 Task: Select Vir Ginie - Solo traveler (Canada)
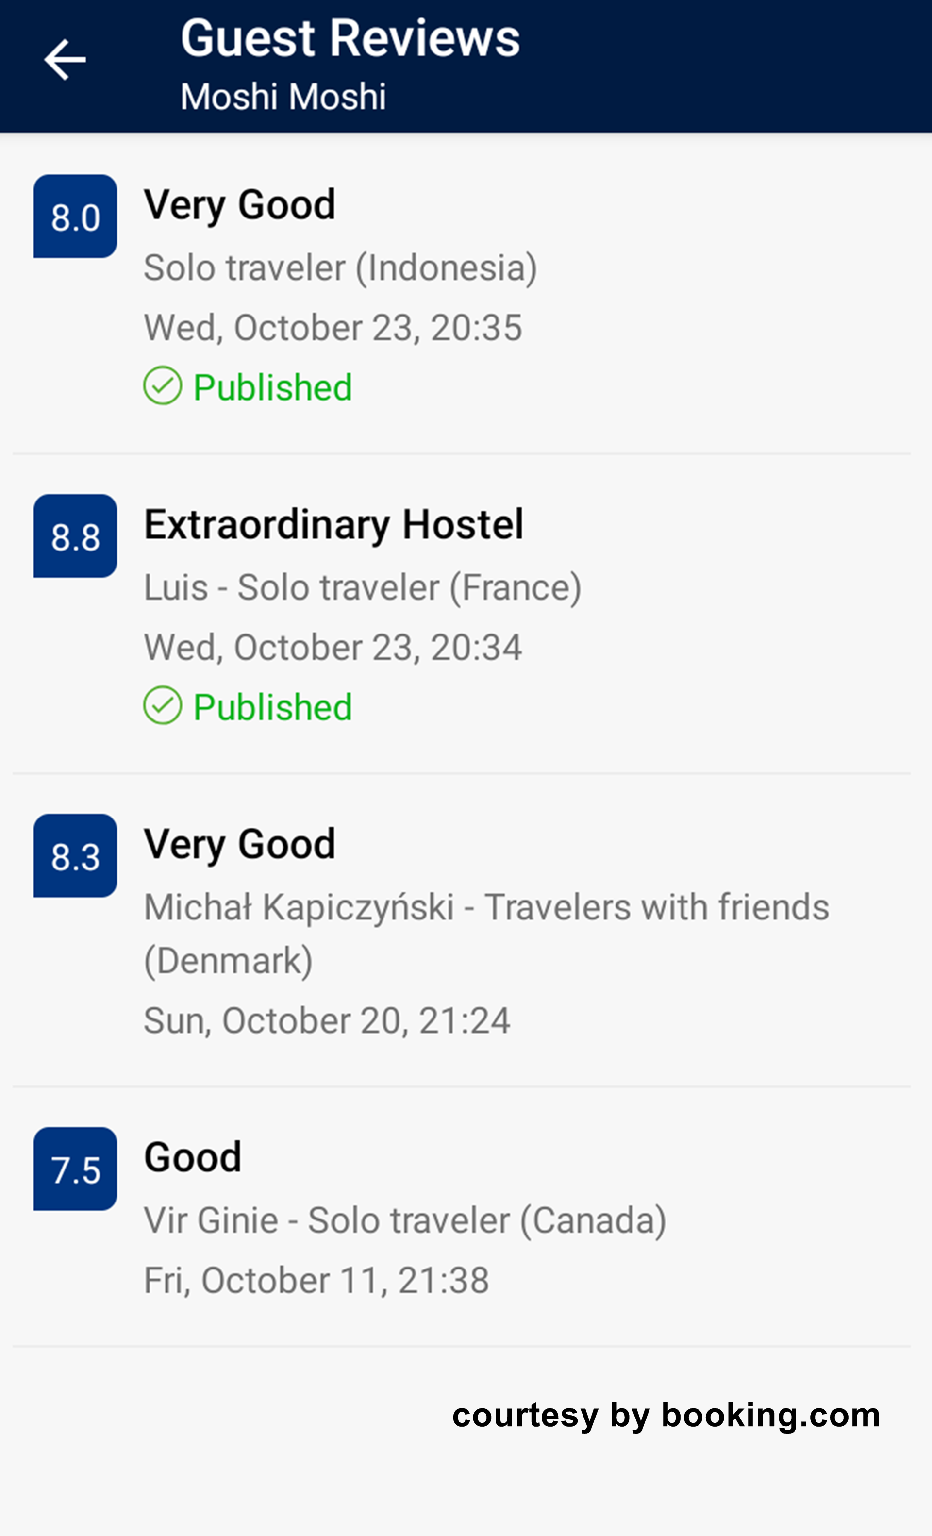(x=405, y=1221)
